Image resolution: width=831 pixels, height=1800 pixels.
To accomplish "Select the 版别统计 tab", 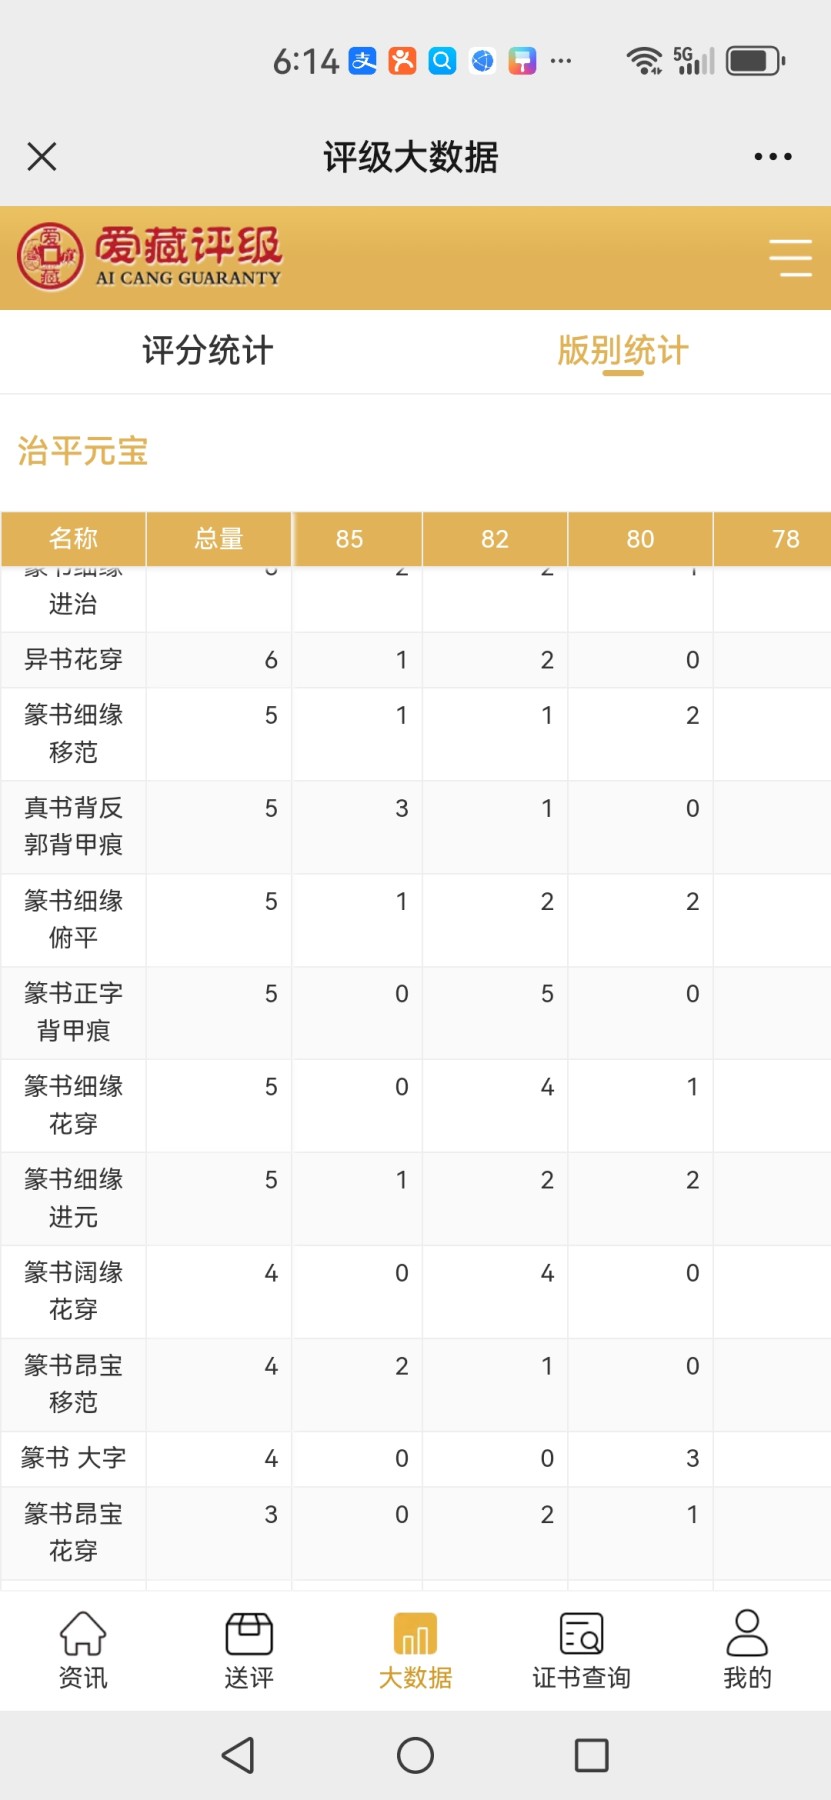I will [x=623, y=351].
